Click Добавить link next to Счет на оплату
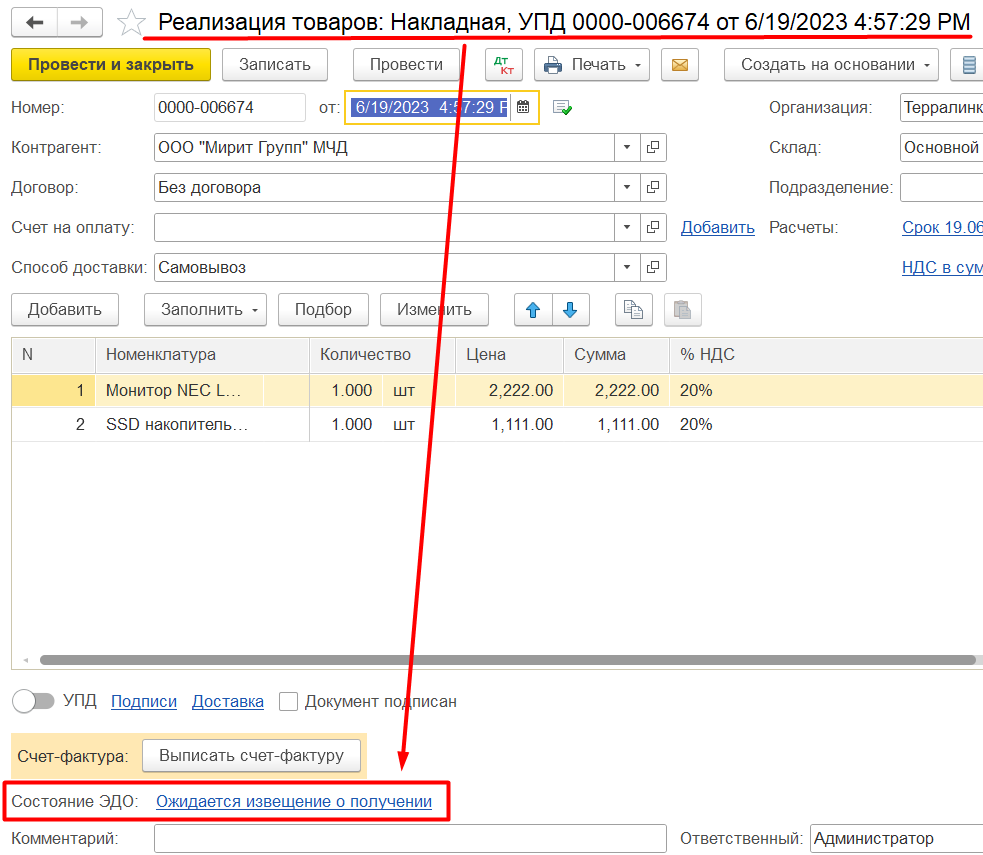 [718, 228]
